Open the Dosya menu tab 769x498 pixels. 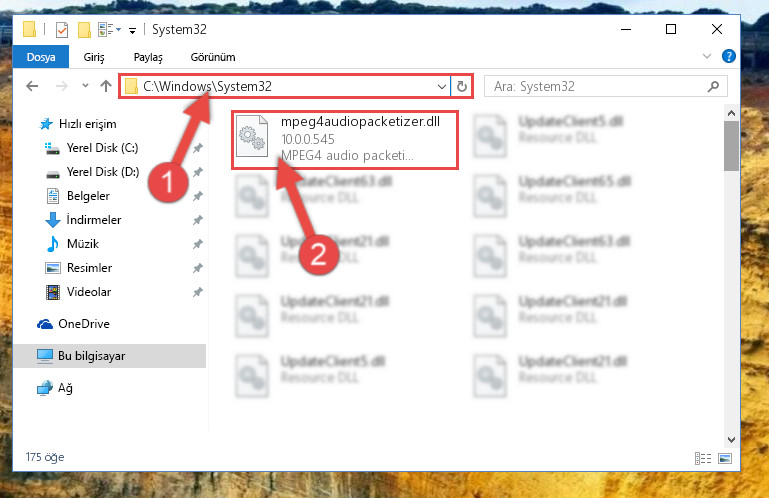(x=41, y=57)
